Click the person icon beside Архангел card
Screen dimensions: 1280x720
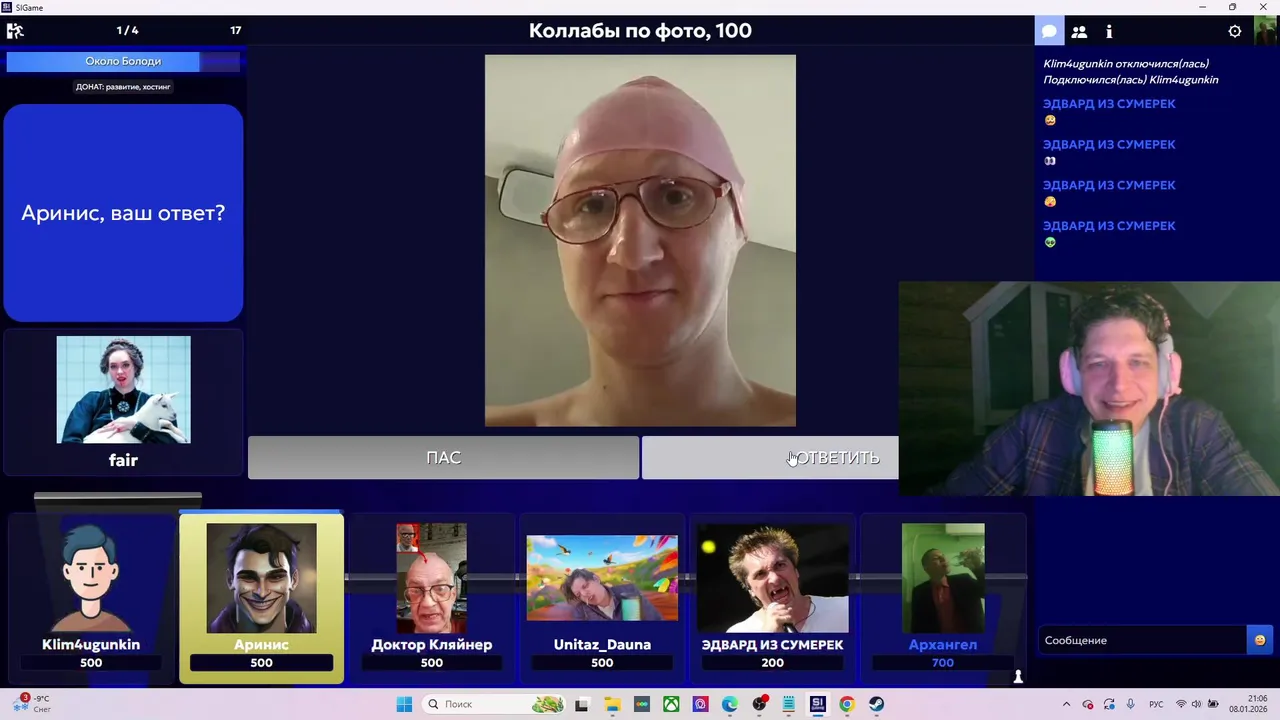point(1018,677)
